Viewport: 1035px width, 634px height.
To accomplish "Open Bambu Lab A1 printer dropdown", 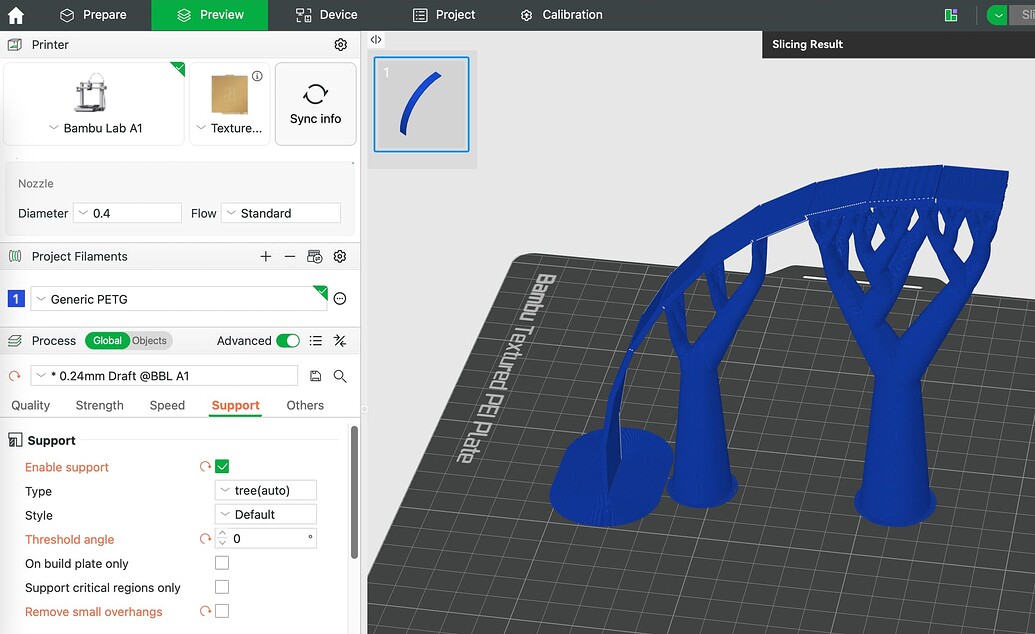I will point(96,128).
